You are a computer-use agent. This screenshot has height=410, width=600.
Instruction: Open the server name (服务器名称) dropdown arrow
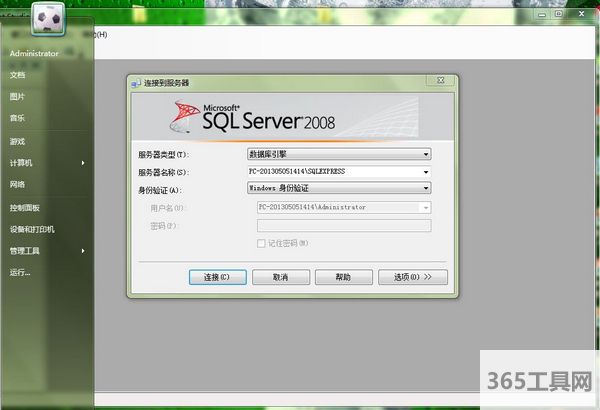pyautogui.click(x=426, y=172)
